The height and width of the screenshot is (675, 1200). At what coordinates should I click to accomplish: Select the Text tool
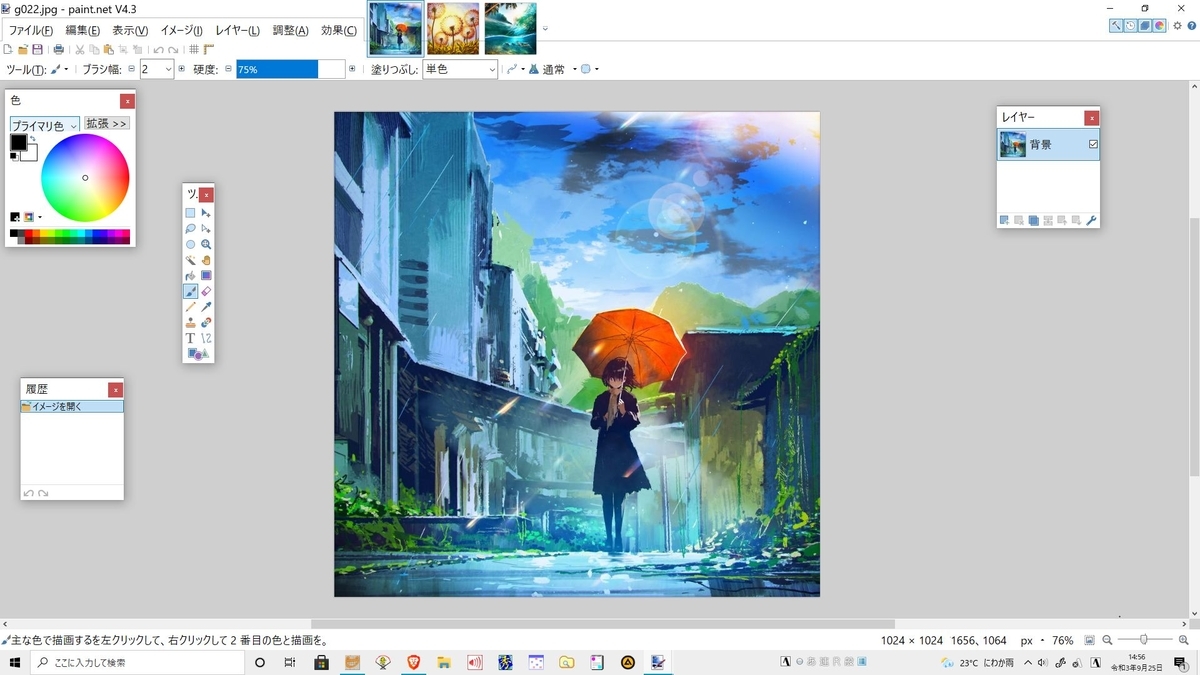click(189, 338)
